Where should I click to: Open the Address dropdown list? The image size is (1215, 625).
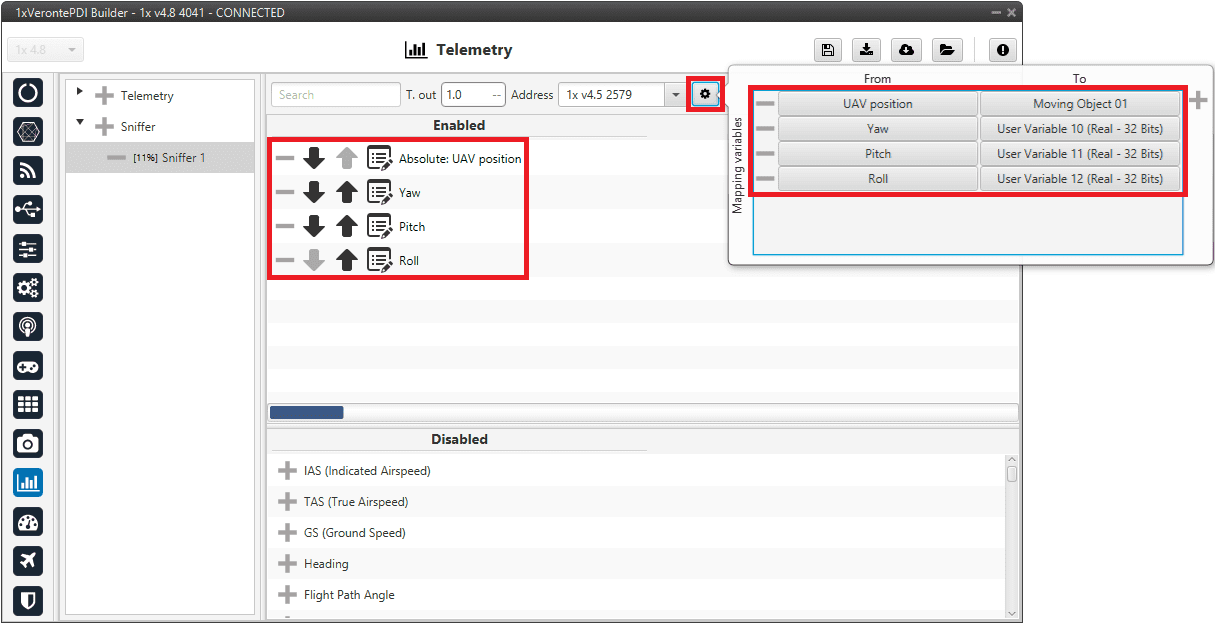(x=675, y=95)
